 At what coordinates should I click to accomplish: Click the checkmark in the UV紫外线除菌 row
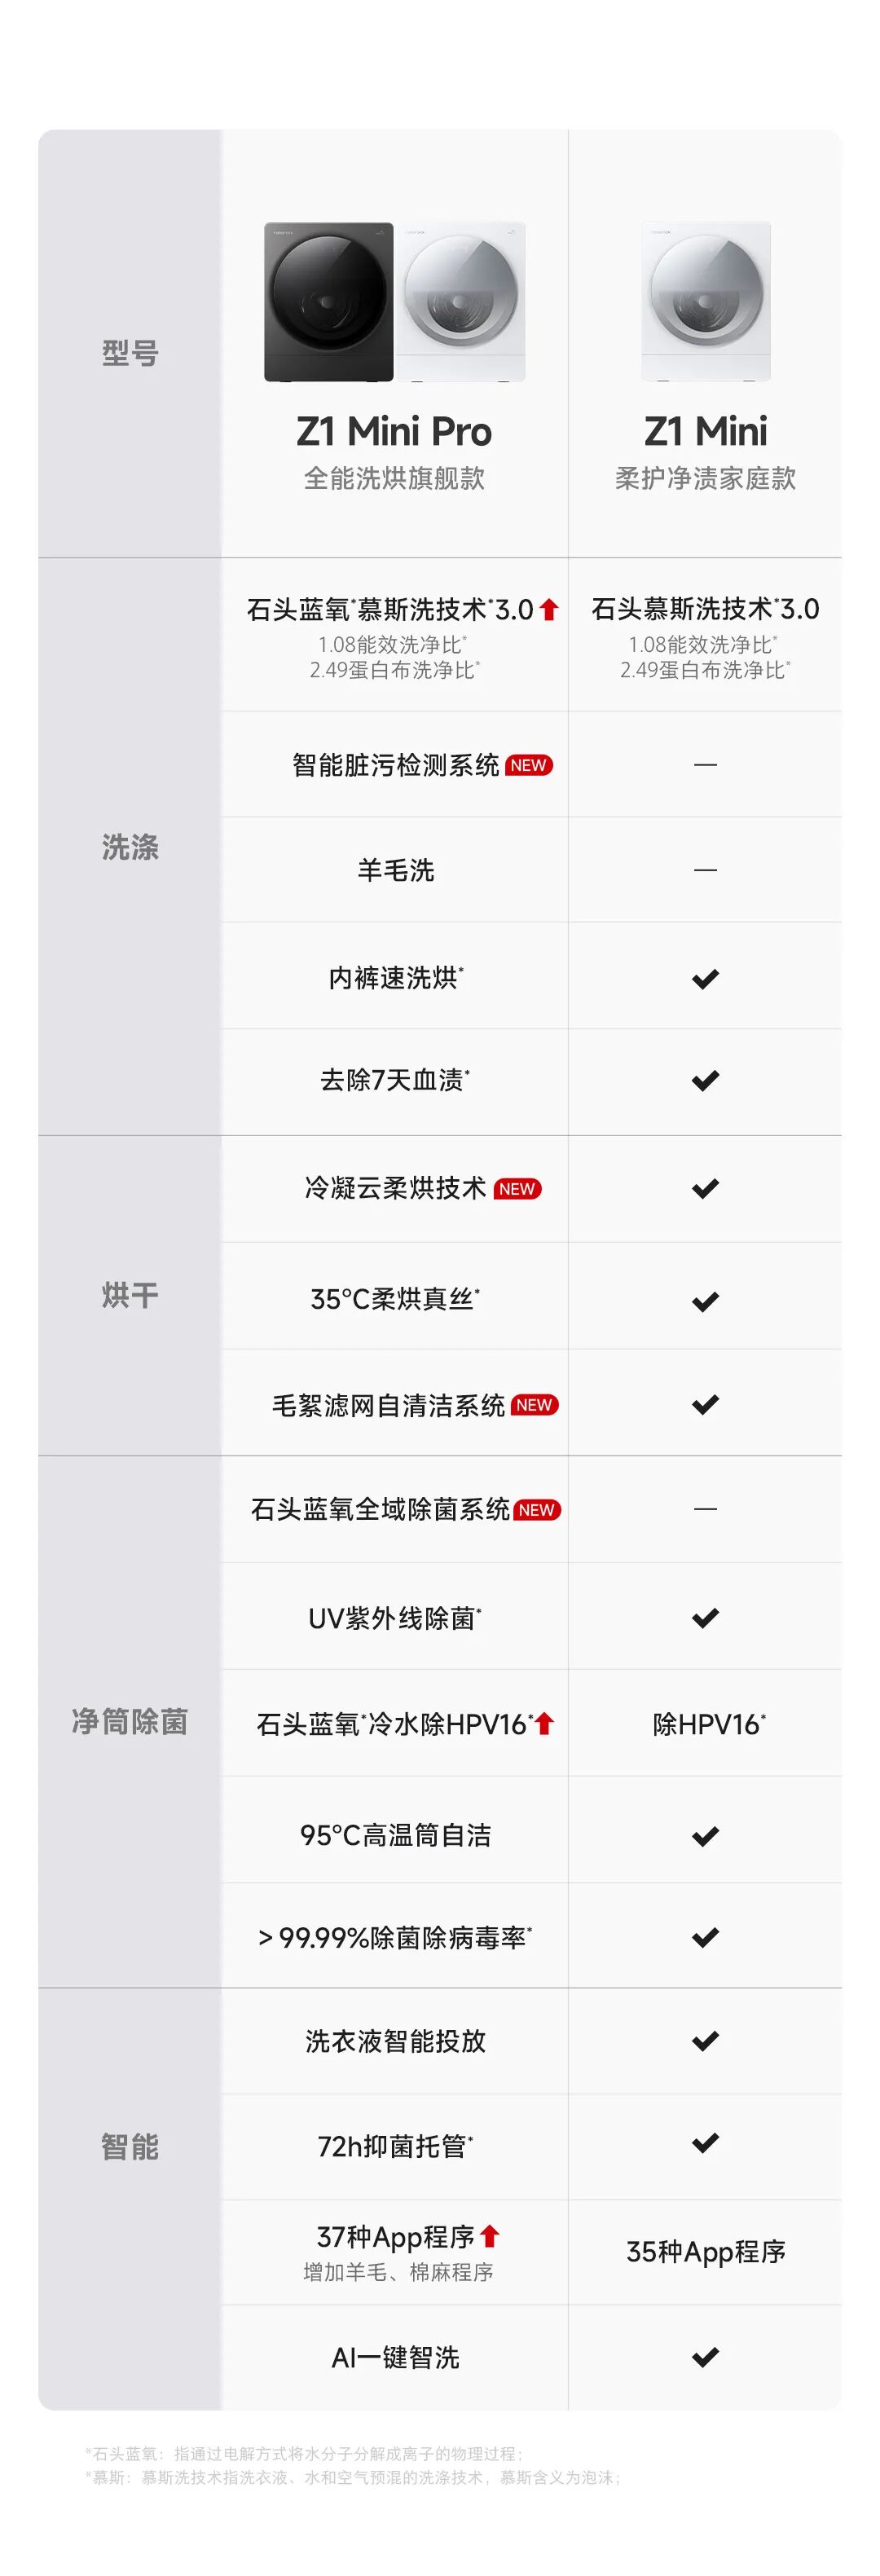tap(705, 1618)
